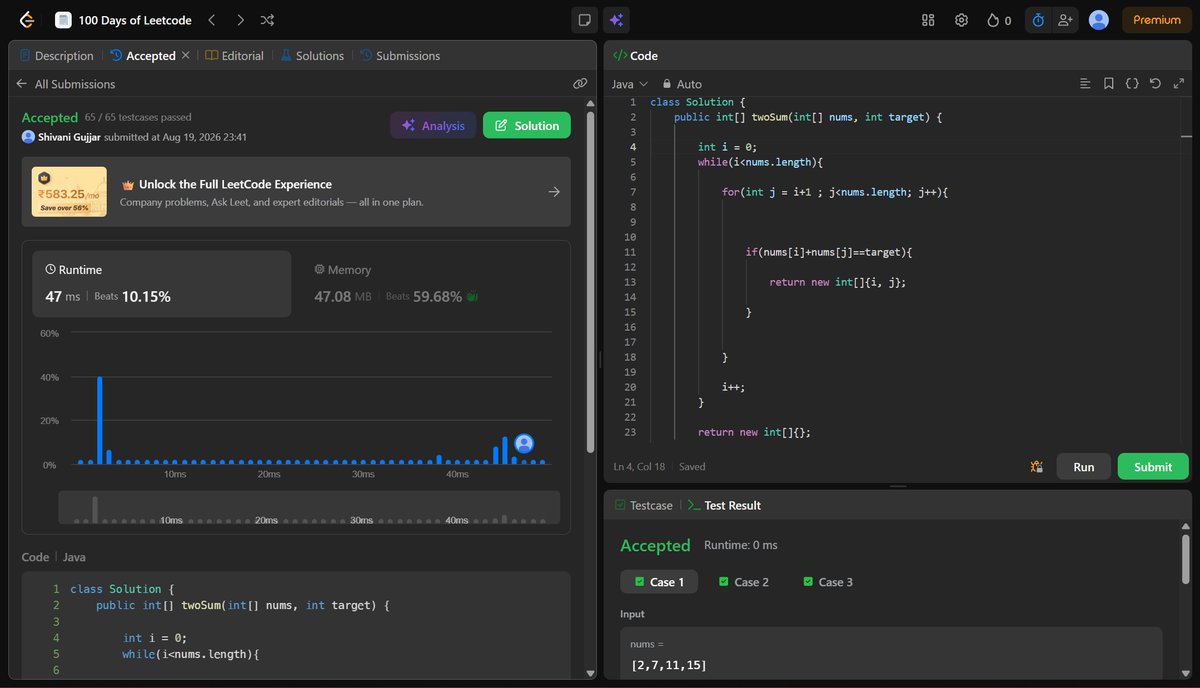The height and width of the screenshot is (688, 1200).
Task: Click the nums input field [2,7,11,15]
Action: click(891, 653)
